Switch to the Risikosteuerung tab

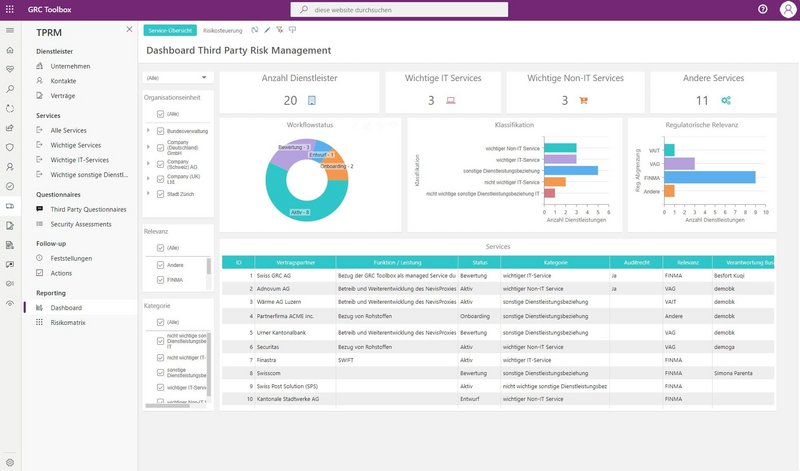222,30
